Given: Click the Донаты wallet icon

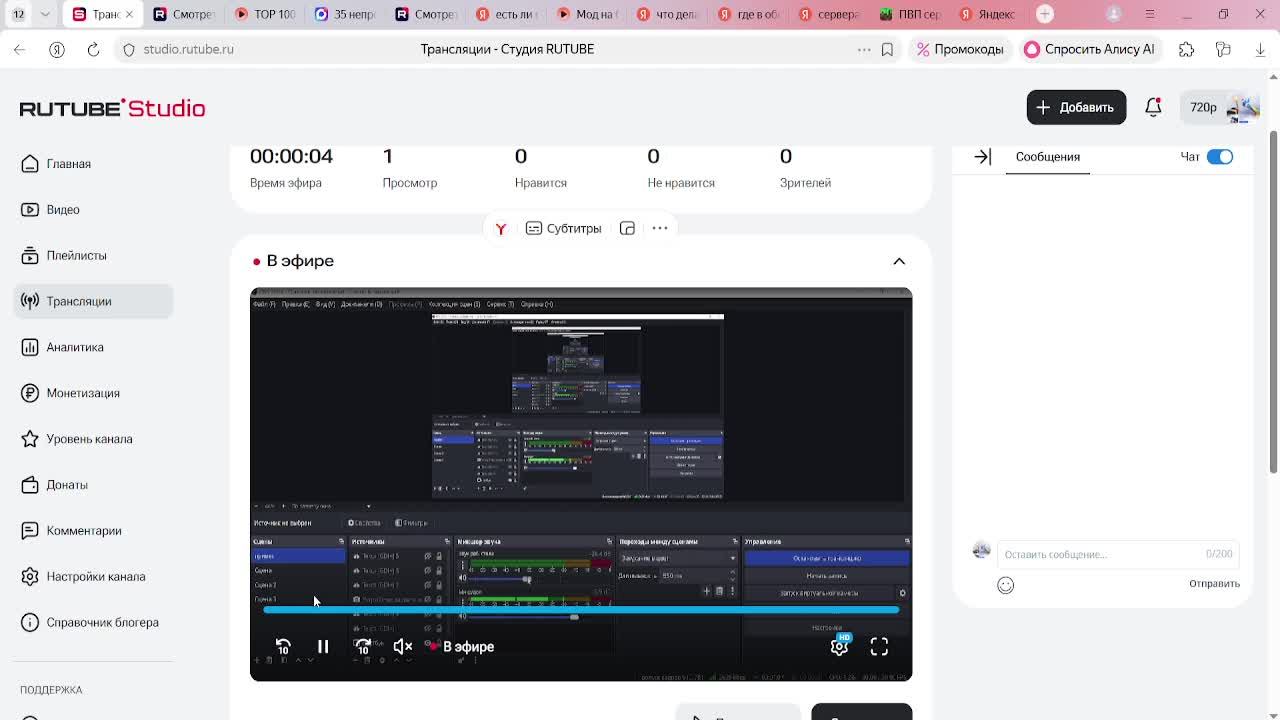Looking at the screenshot, I should pos(30,485).
